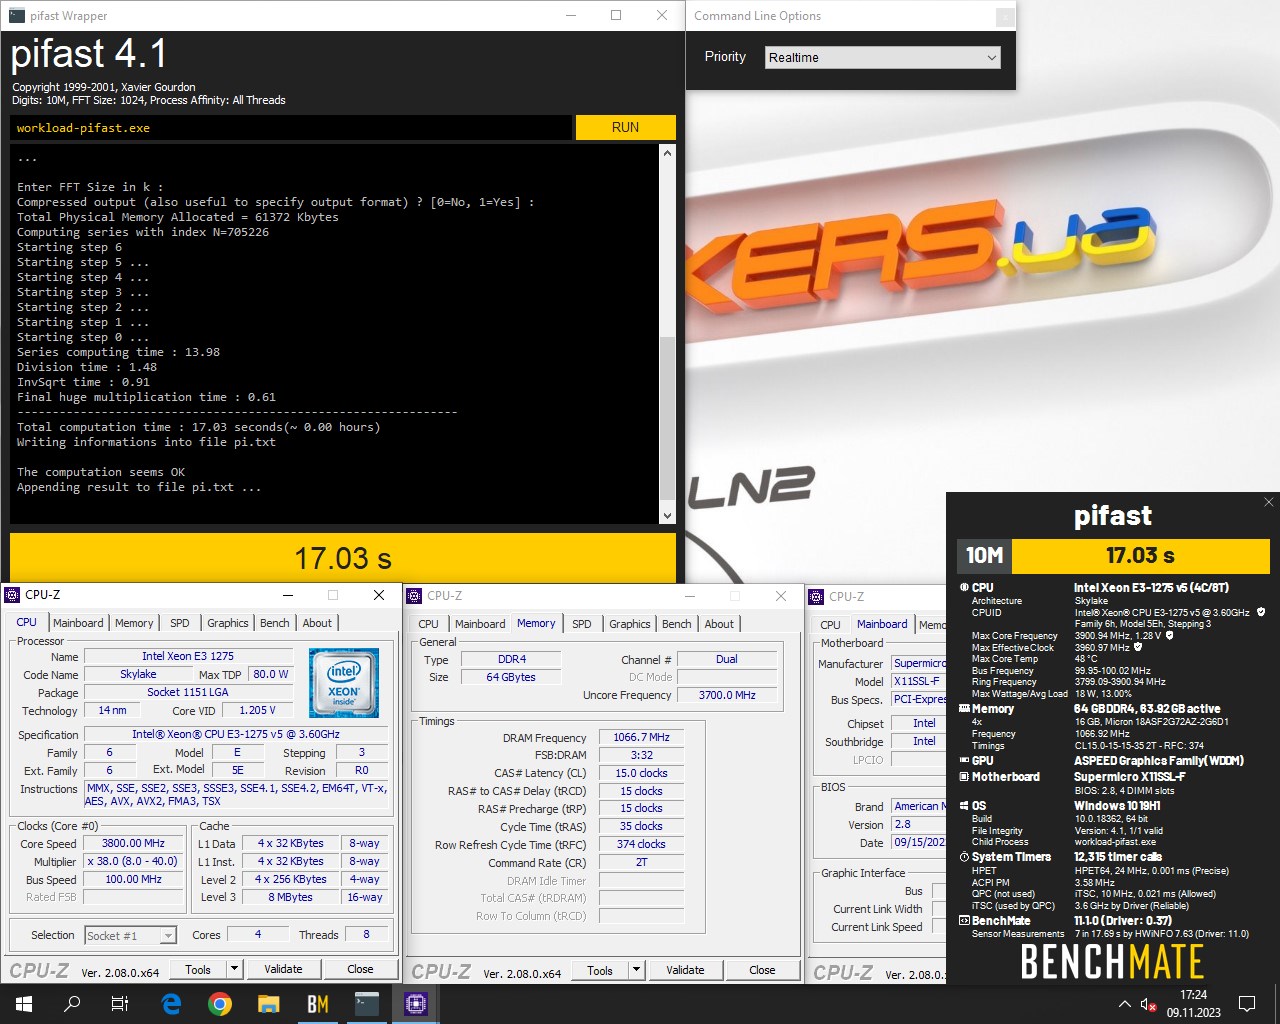Expand Tools dropdown arrow in Memory CPU-Z

(636, 969)
